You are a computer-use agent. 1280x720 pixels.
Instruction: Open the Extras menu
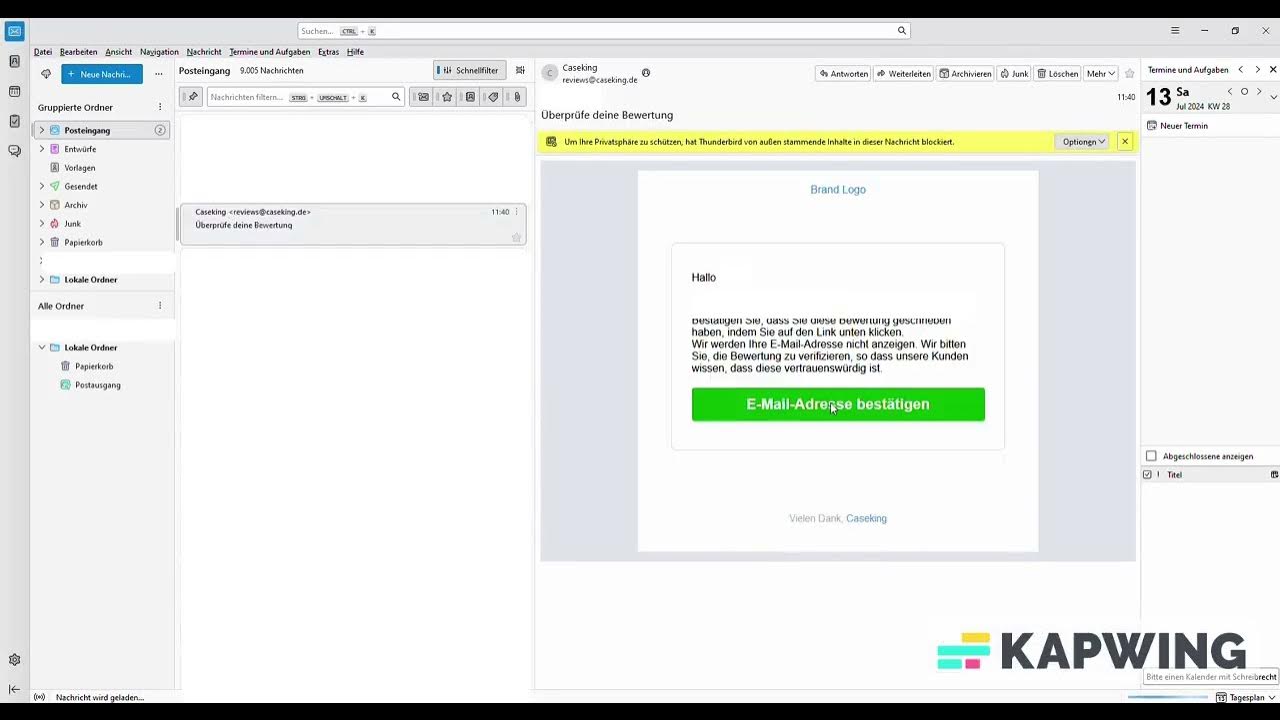click(329, 52)
